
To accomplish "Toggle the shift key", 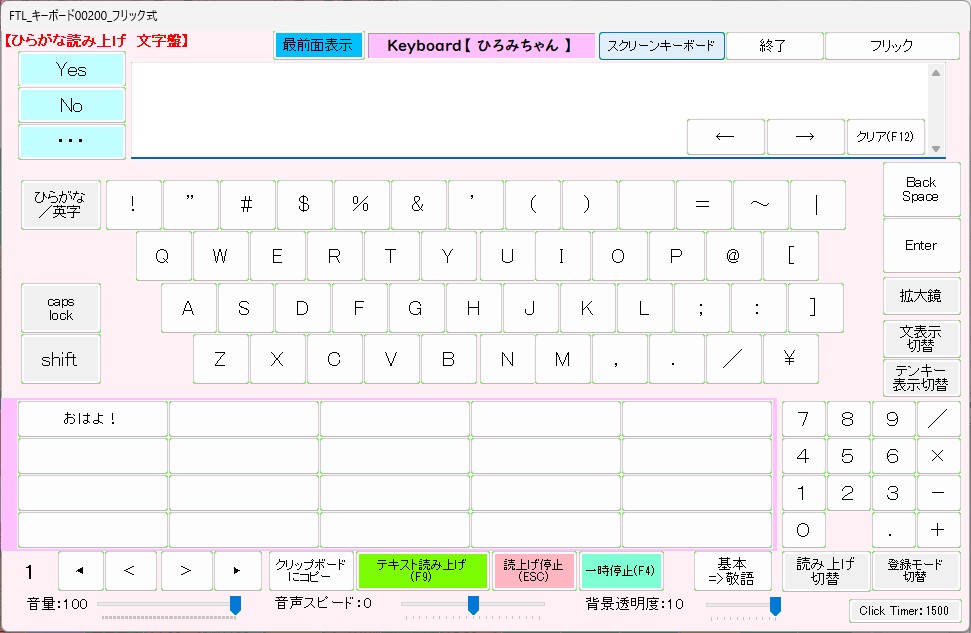I will point(61,360).
